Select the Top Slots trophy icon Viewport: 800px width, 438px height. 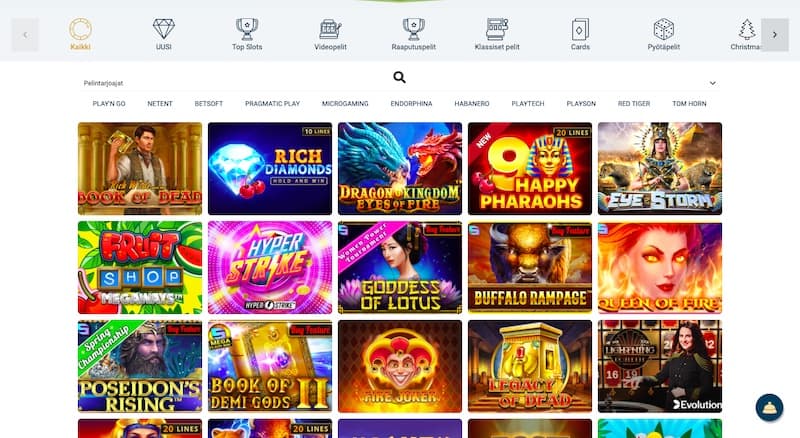tap(247, 29)
